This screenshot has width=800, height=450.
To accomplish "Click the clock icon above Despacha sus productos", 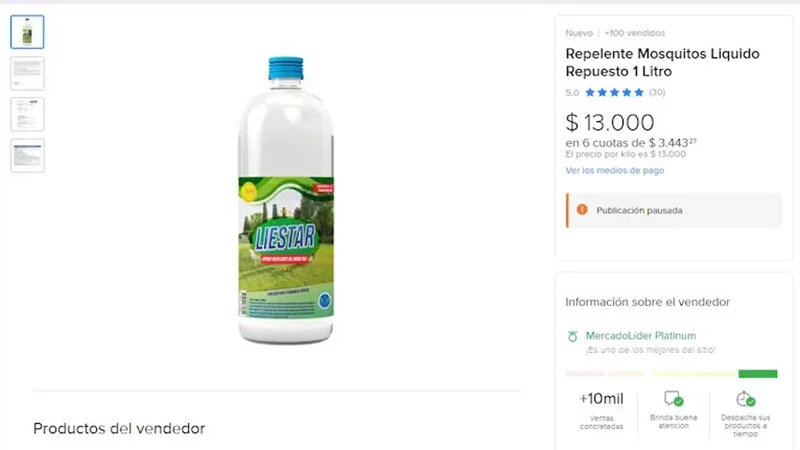I will click(745, 399).
